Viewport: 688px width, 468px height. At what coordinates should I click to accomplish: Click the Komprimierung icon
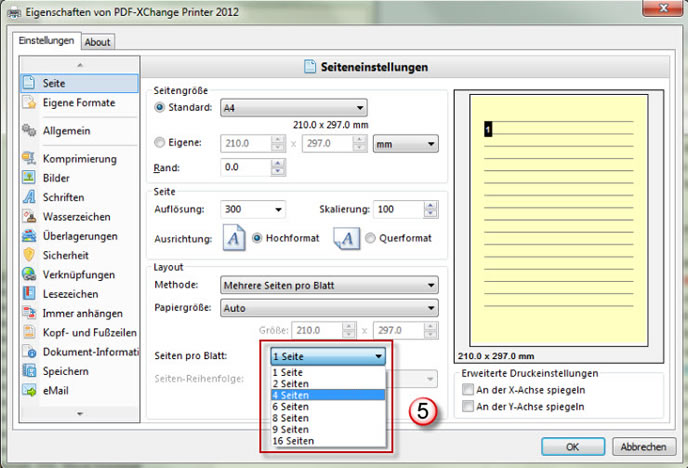(x=29, y=158)
